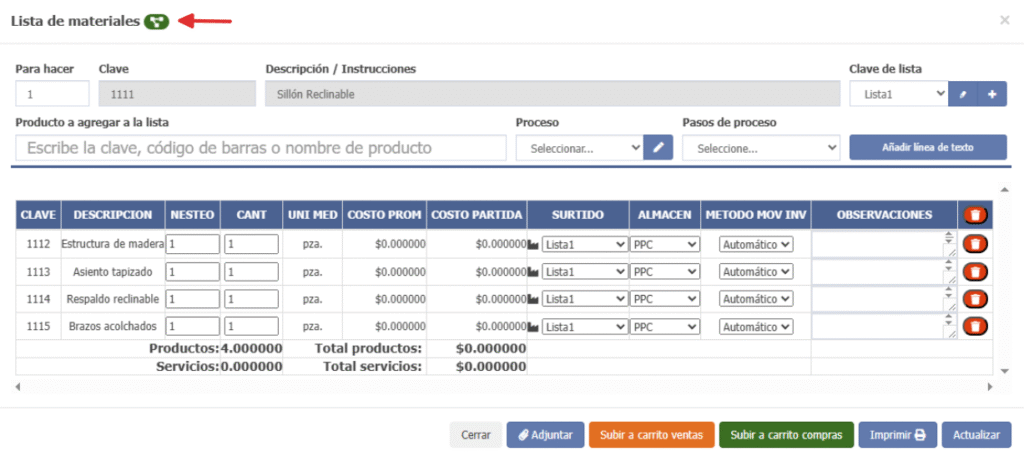Image resolution: width=1024 pixels, height=462 pixels.
Task: Click the red trash icon in the table header
Action: 975,215
